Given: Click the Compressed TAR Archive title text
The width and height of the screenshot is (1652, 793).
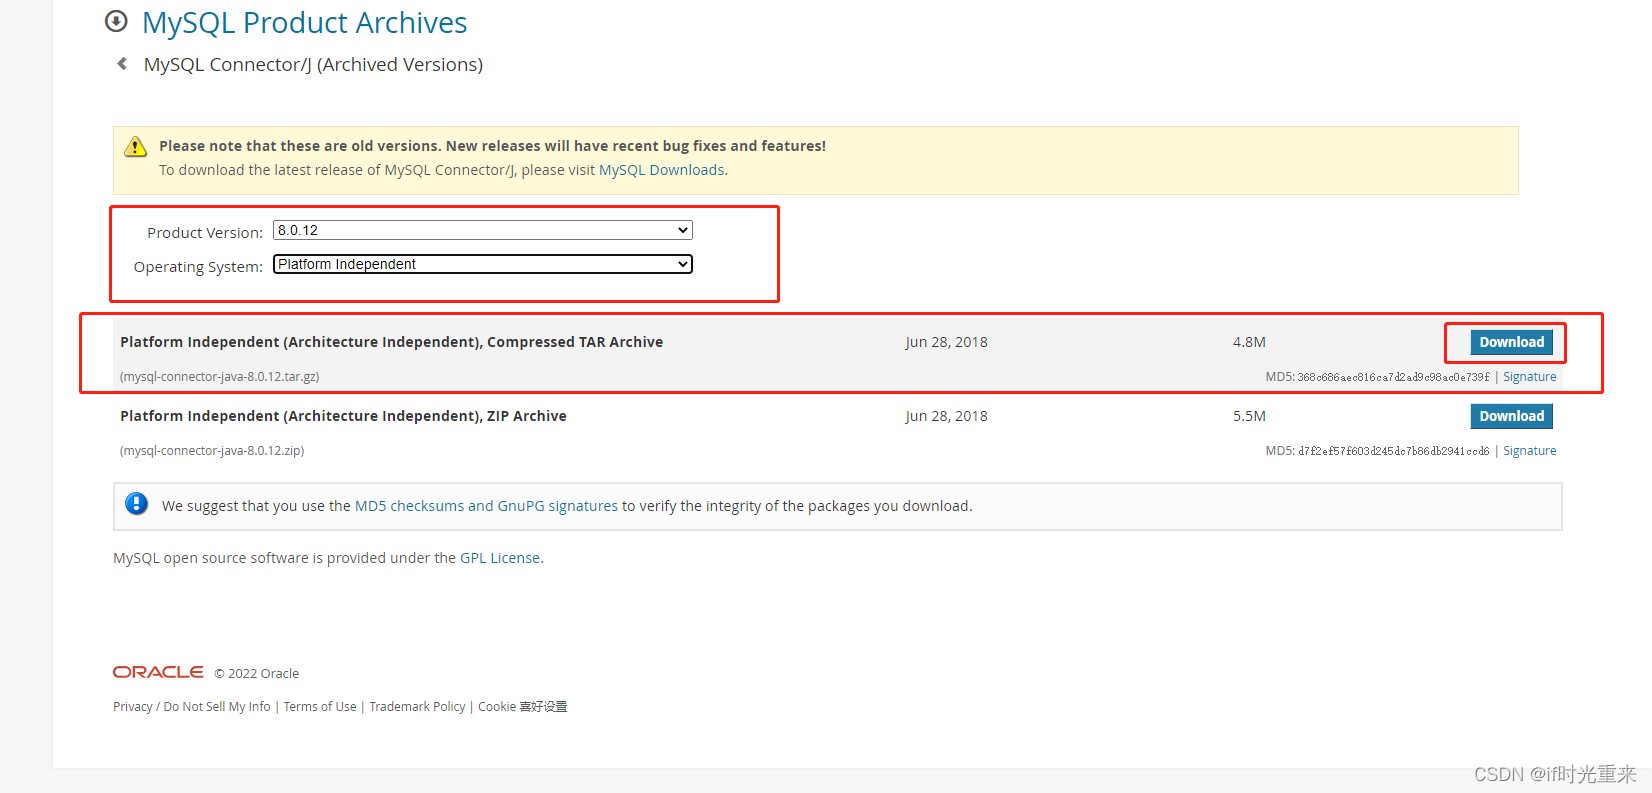Looking at the screenshot, I should coord(391,342).
